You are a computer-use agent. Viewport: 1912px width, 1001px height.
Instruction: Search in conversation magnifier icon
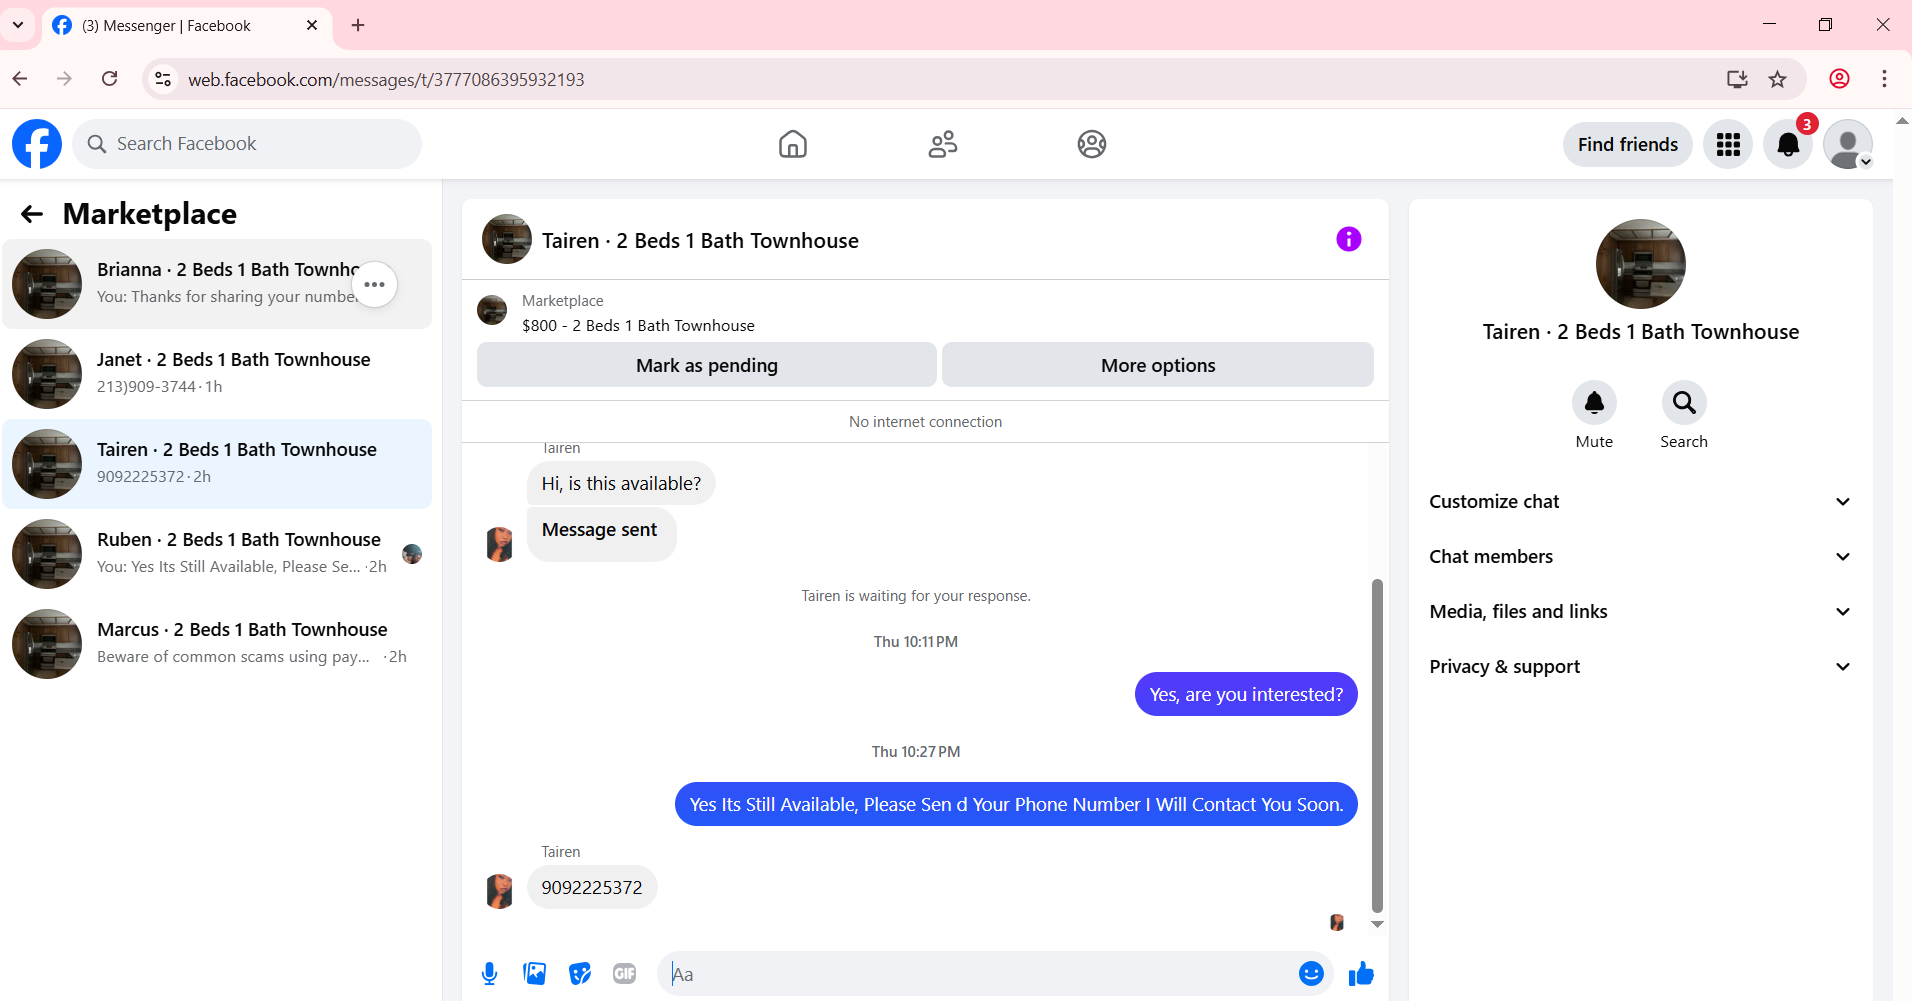(1684, 403)
